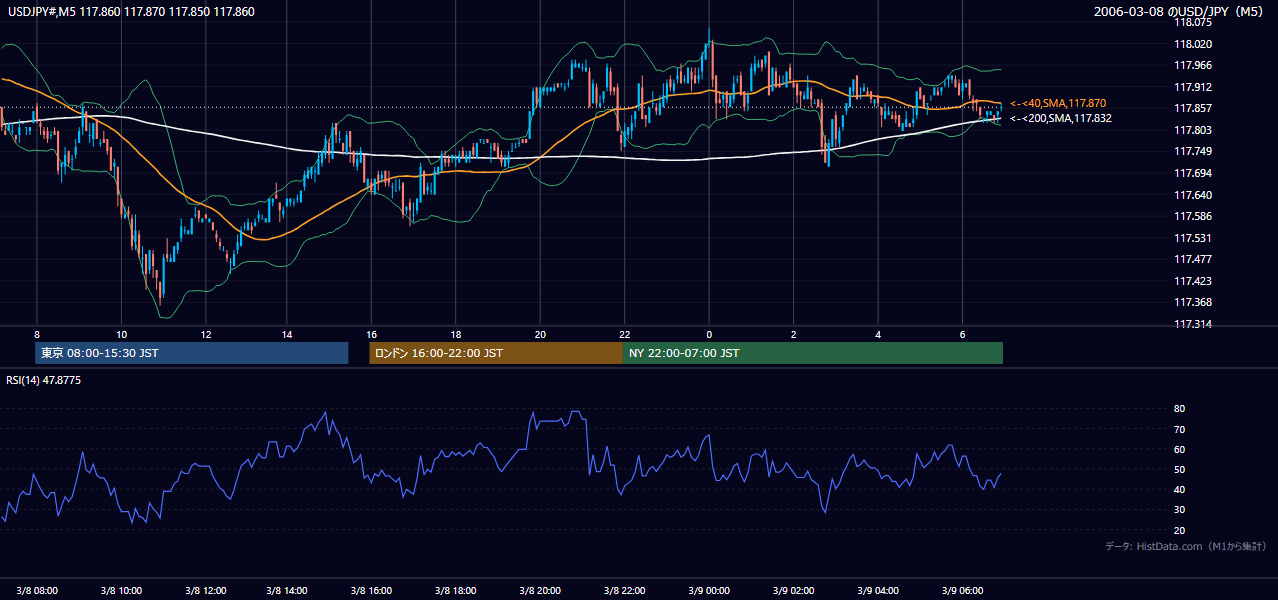The image size is (1278, 600).
Task: Click bottom time label '3/8 22:00'
Action: click(x=625, y=590)
